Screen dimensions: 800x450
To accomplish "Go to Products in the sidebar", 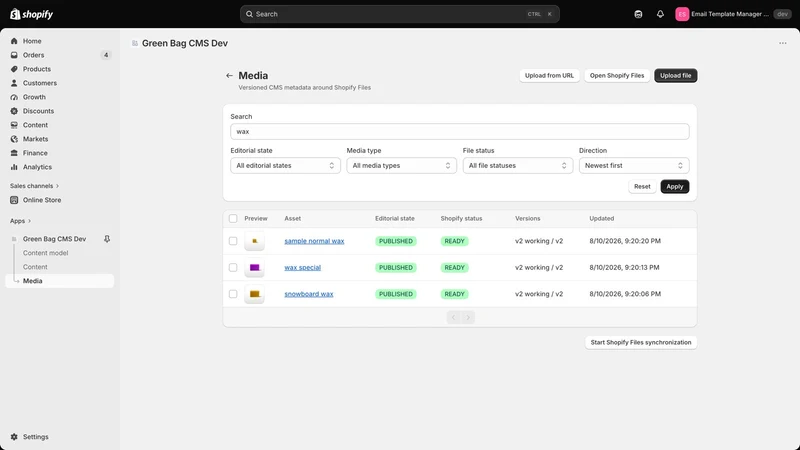I will (37, 69).
